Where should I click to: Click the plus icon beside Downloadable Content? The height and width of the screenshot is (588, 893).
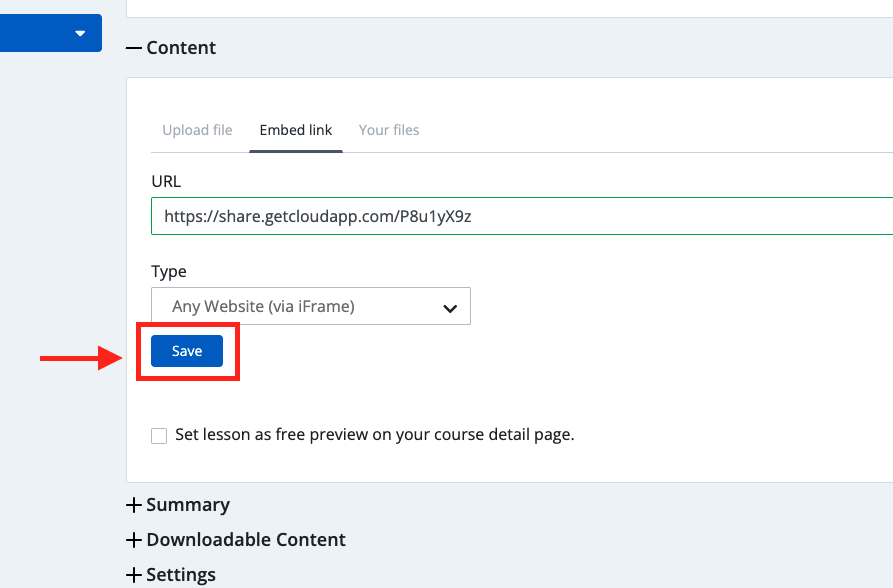134,540
